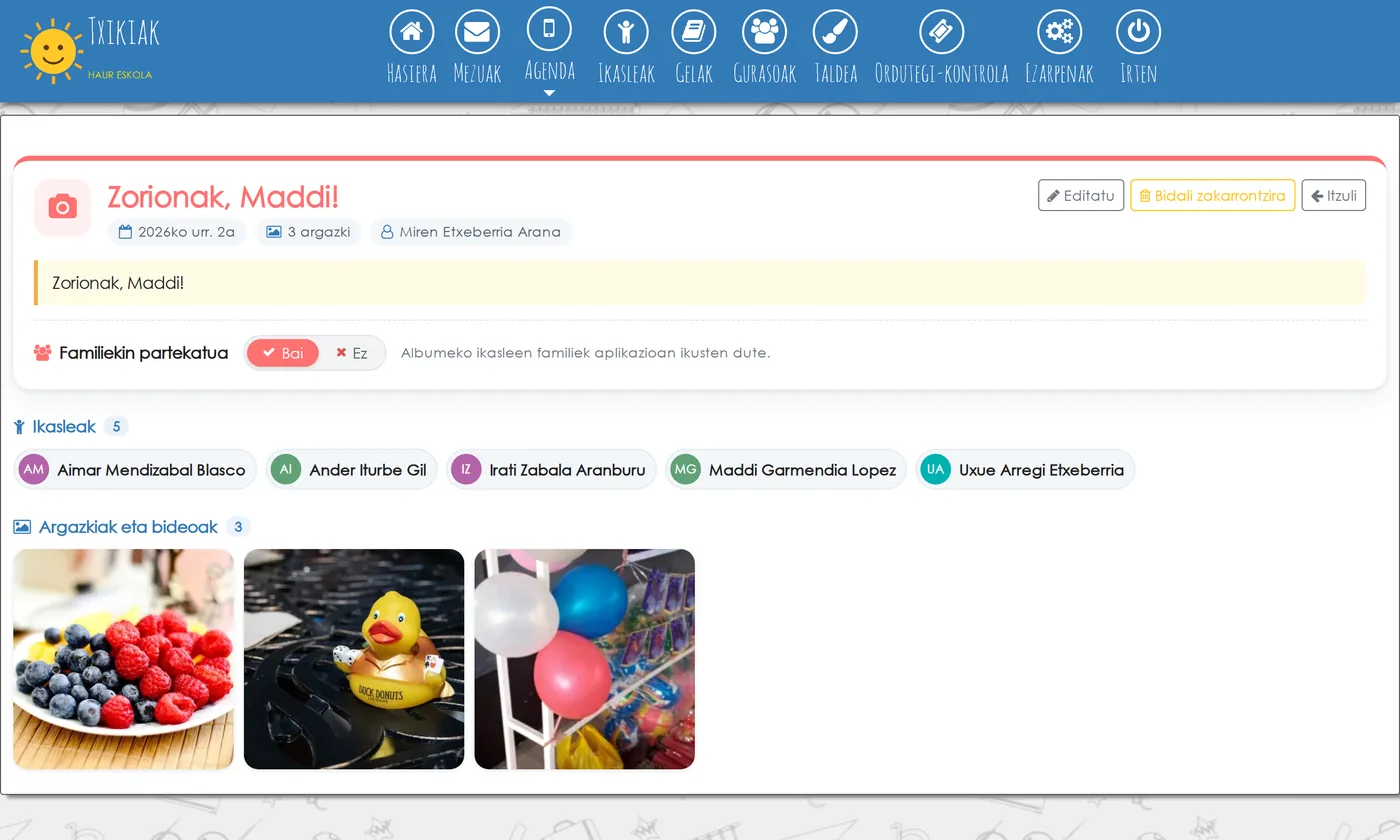Click AM avatar for Aimar Mendizabal
Image resolution: width=1400 pixels, height=840 pixels.
click(34, 469)
